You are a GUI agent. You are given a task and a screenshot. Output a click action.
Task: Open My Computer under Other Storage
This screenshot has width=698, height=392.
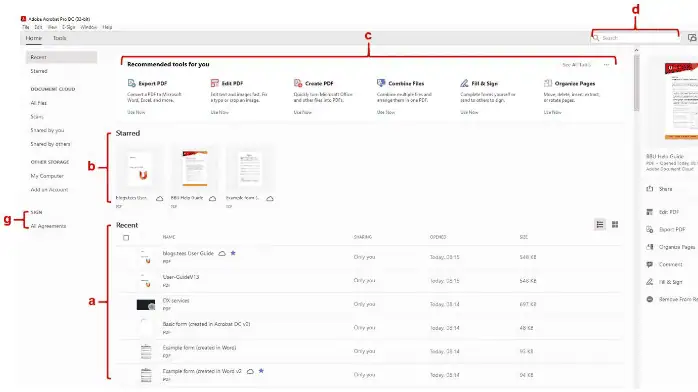point(47,176)
